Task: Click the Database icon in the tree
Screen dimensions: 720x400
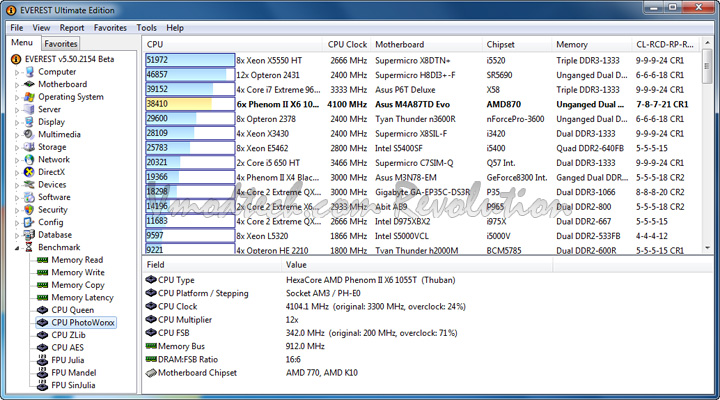Action: [29, 235]
